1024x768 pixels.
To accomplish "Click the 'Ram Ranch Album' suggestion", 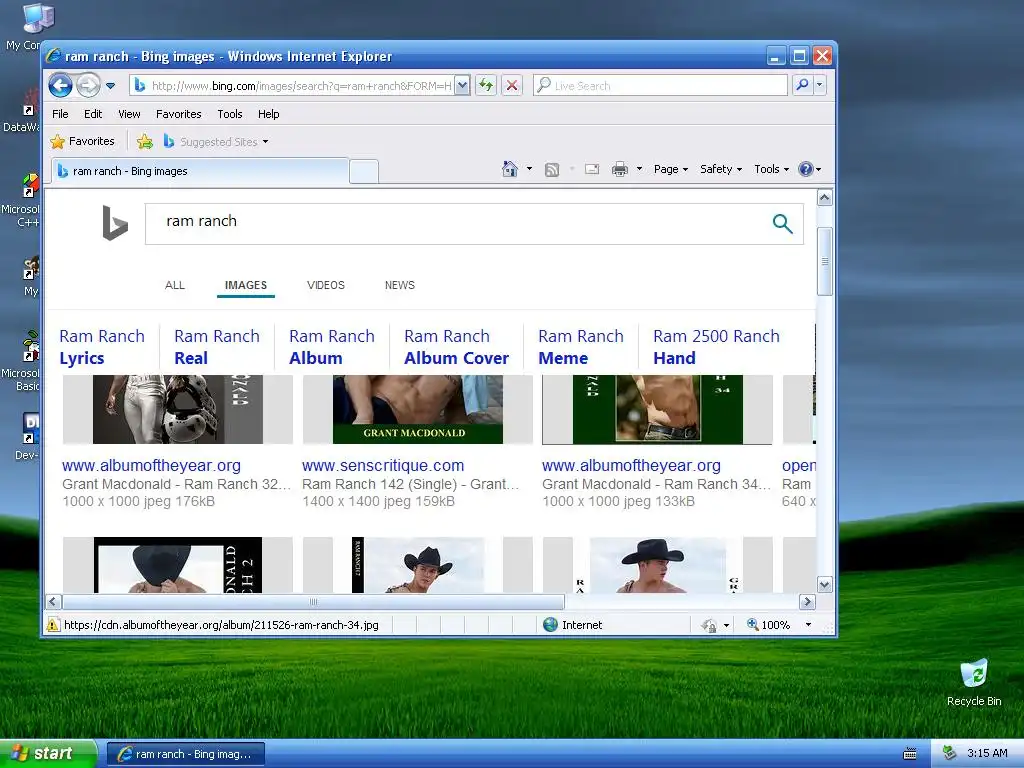I will click(x=332, y=347).
